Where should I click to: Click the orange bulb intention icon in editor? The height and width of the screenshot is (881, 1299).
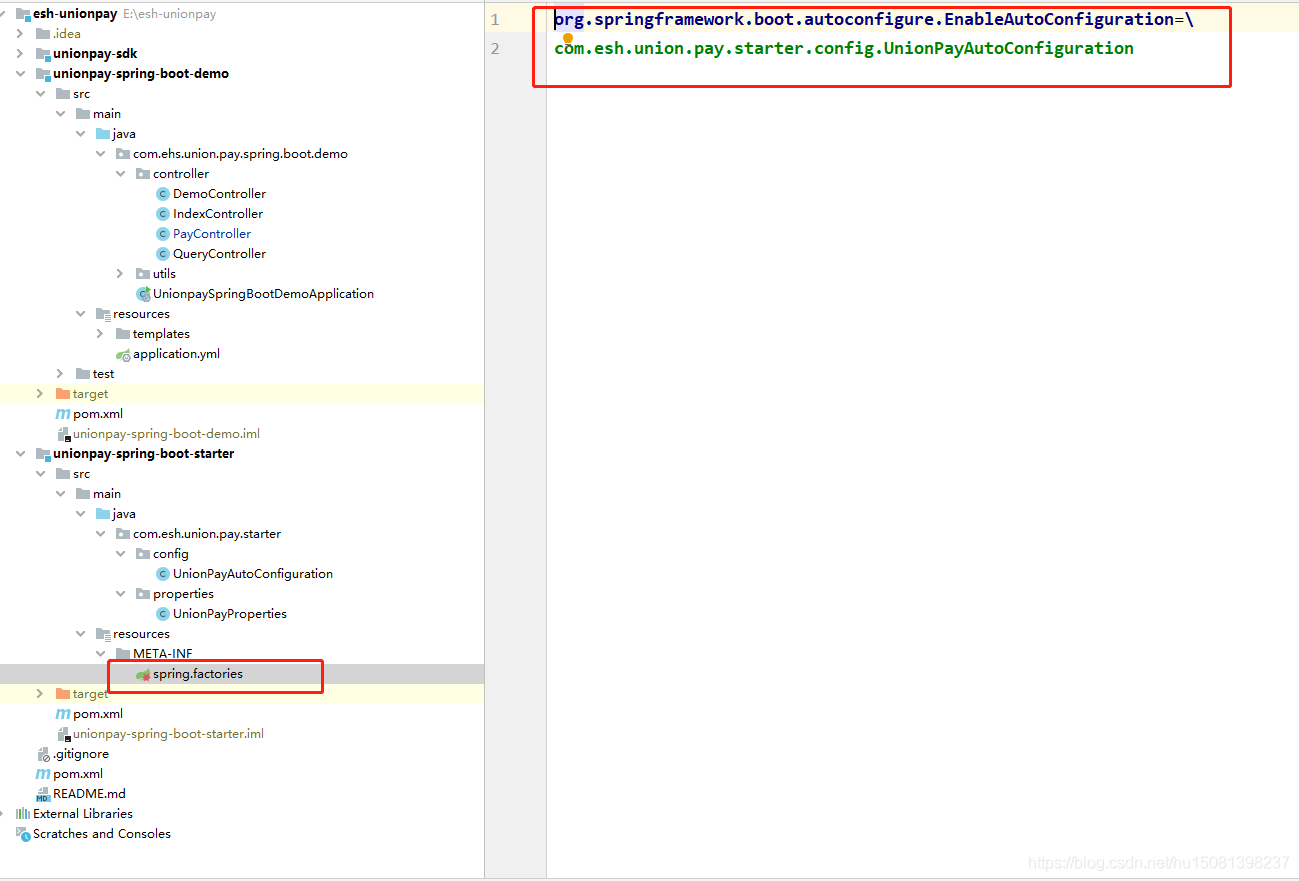[567, 38]
